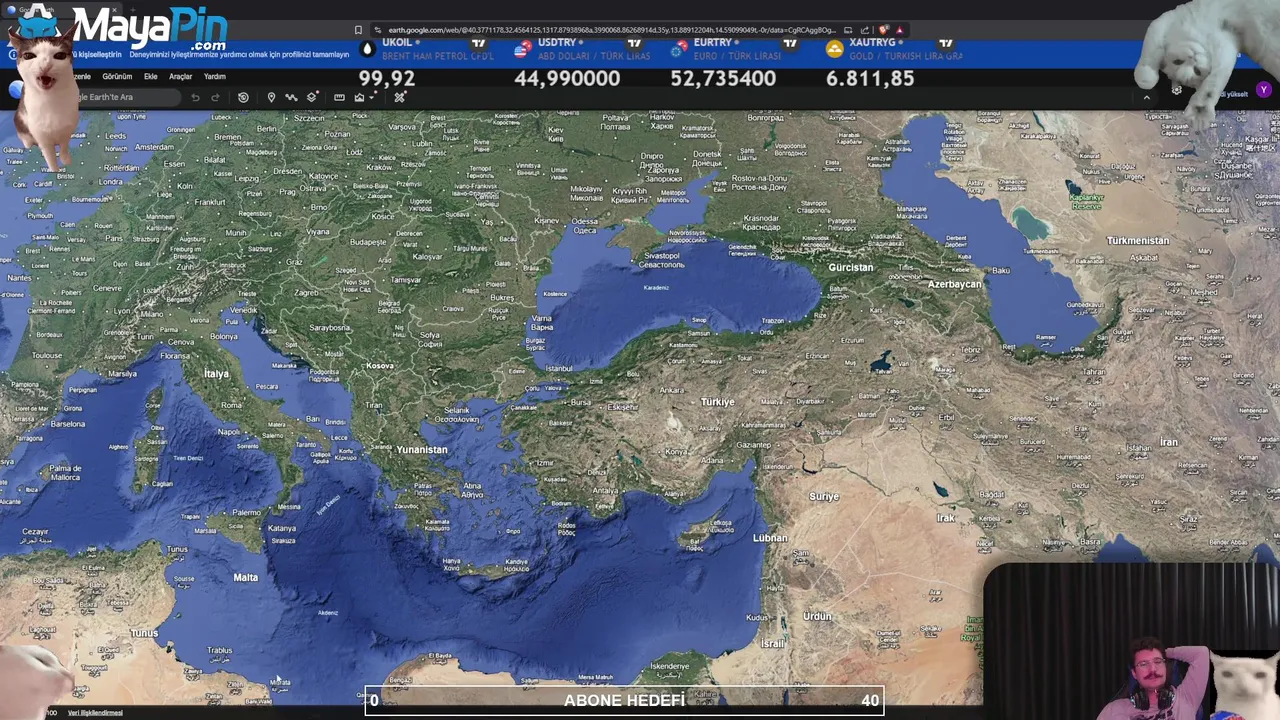Open the map layers stack icon
The image size is (1280, 720).
(313, 97)
